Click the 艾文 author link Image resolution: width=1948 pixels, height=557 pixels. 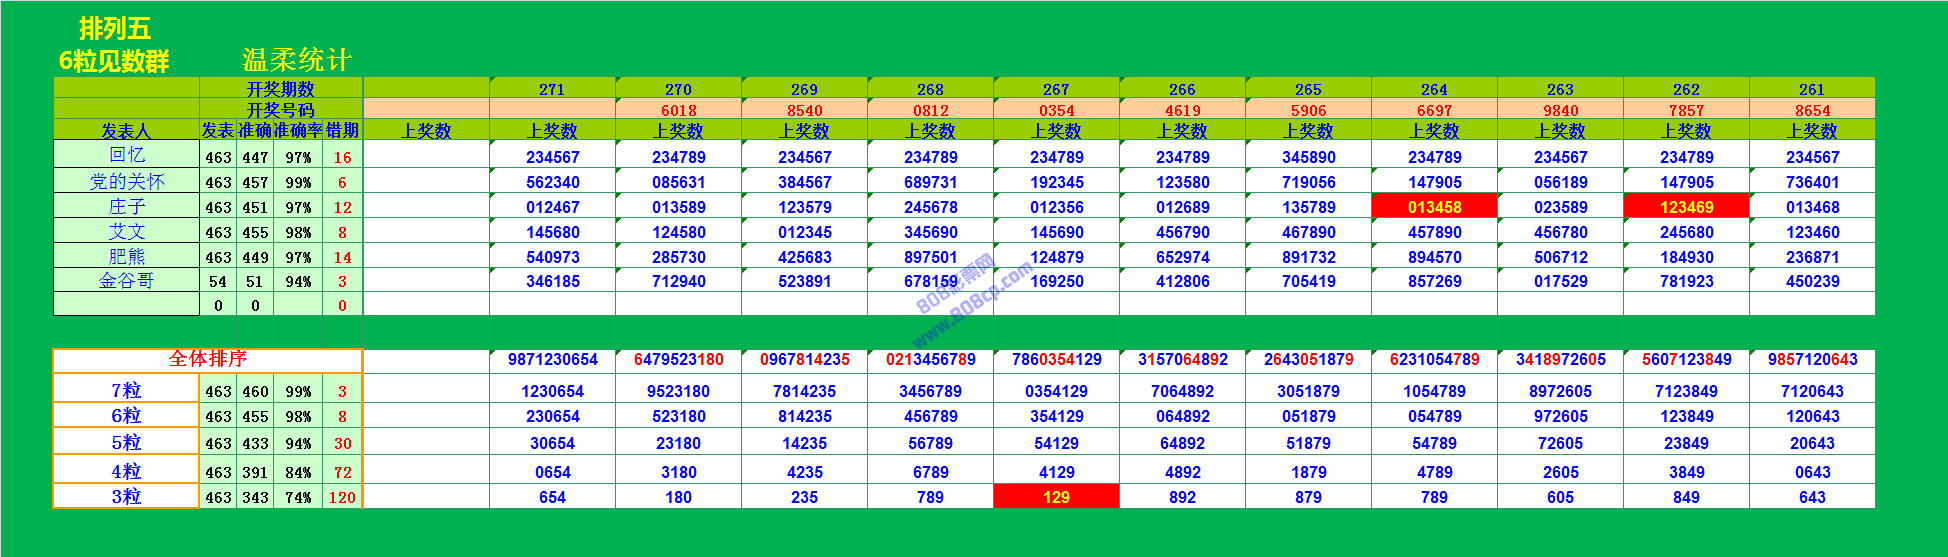click(x=126, y=231)
